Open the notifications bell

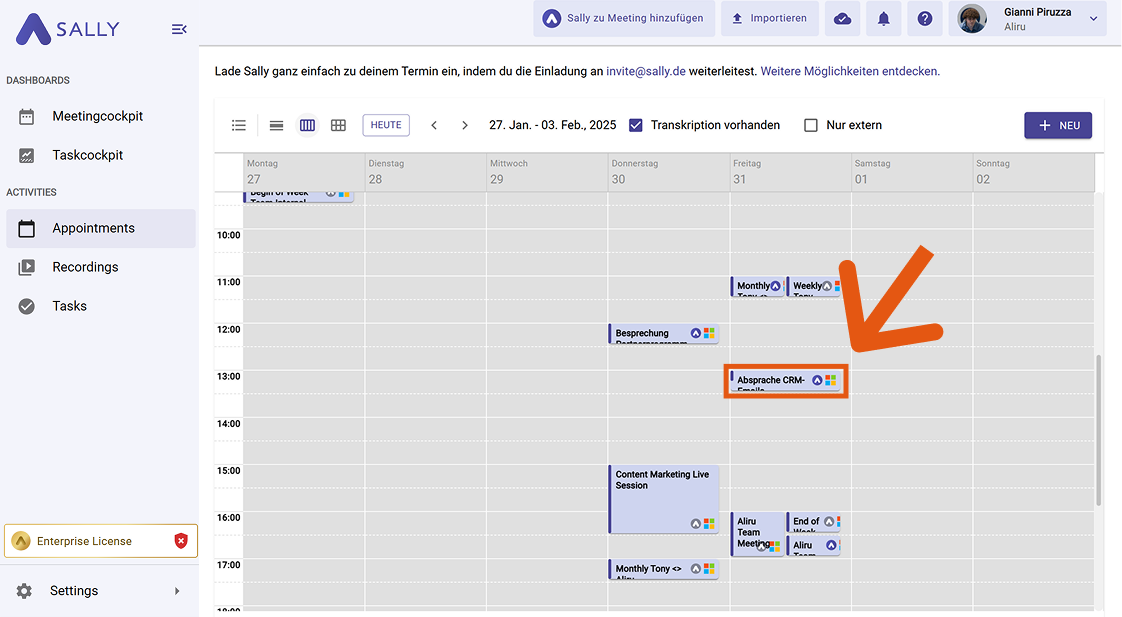point(883,19)
